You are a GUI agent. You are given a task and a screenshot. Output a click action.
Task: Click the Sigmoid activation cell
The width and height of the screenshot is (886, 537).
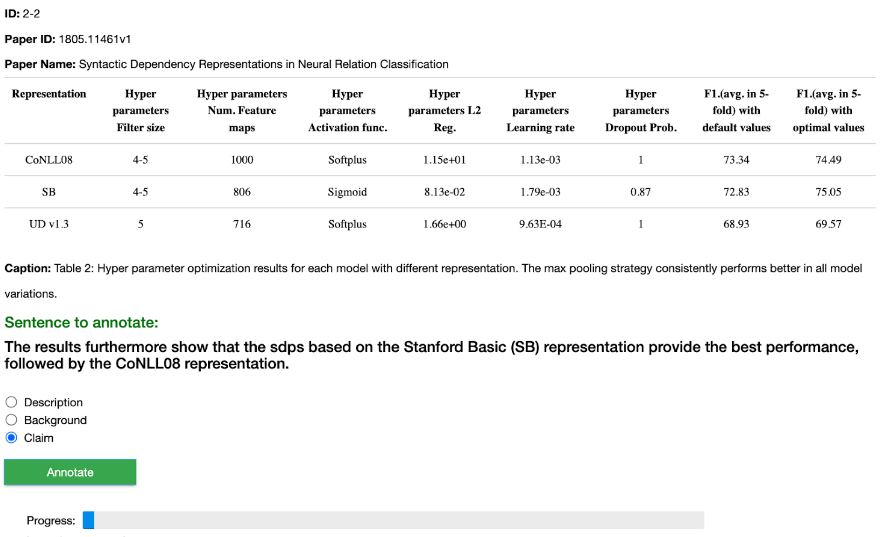(x=347, y=192)
